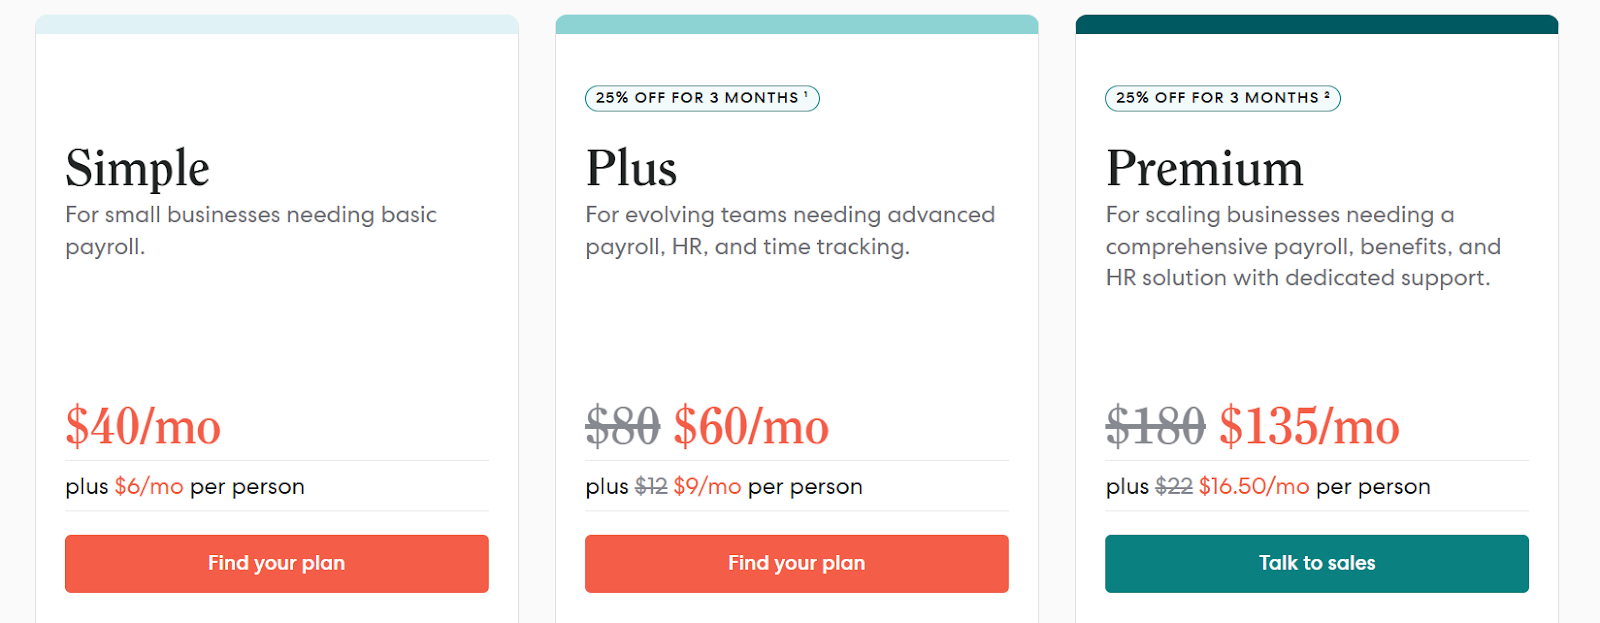The width and height of the screenshot is (1600, 623).
Task: Click the discounted $60/mo Plus price
Action: pyautogui.click(x=751, y=426)
